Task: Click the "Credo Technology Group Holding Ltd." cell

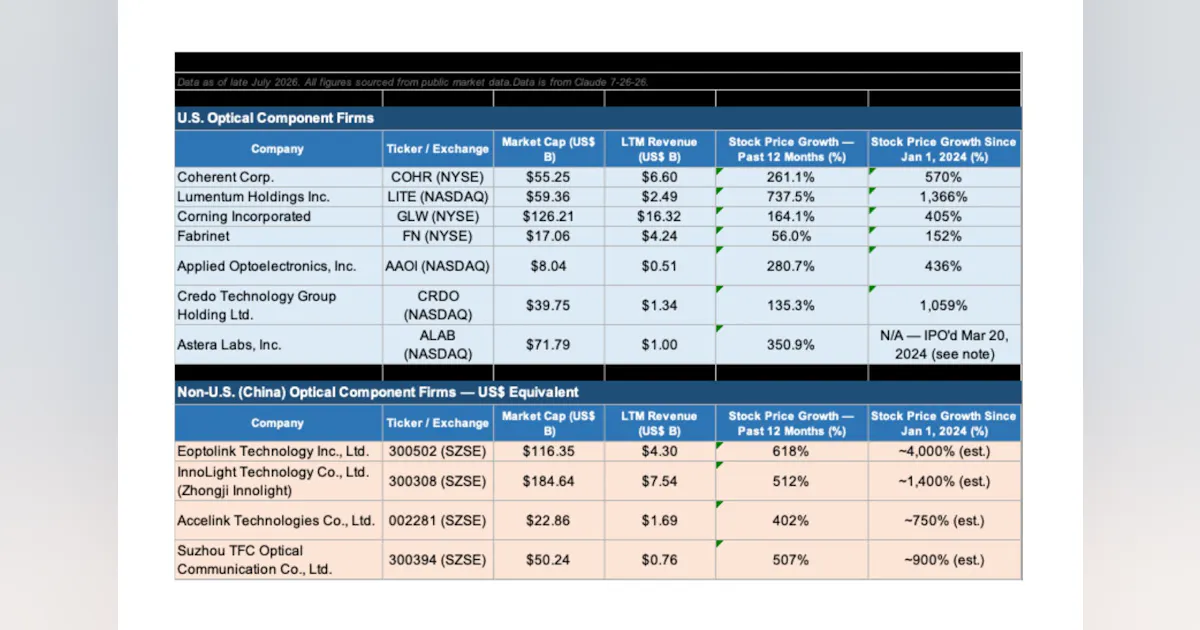Action: pyautogui.click(x=278, y=305)
